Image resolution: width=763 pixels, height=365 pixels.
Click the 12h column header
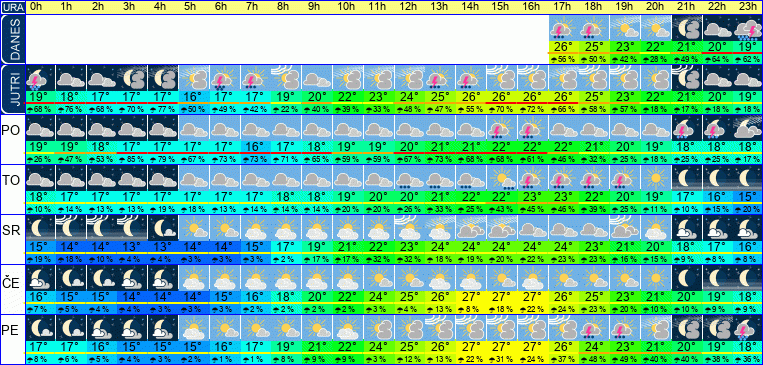click(409, 7)
